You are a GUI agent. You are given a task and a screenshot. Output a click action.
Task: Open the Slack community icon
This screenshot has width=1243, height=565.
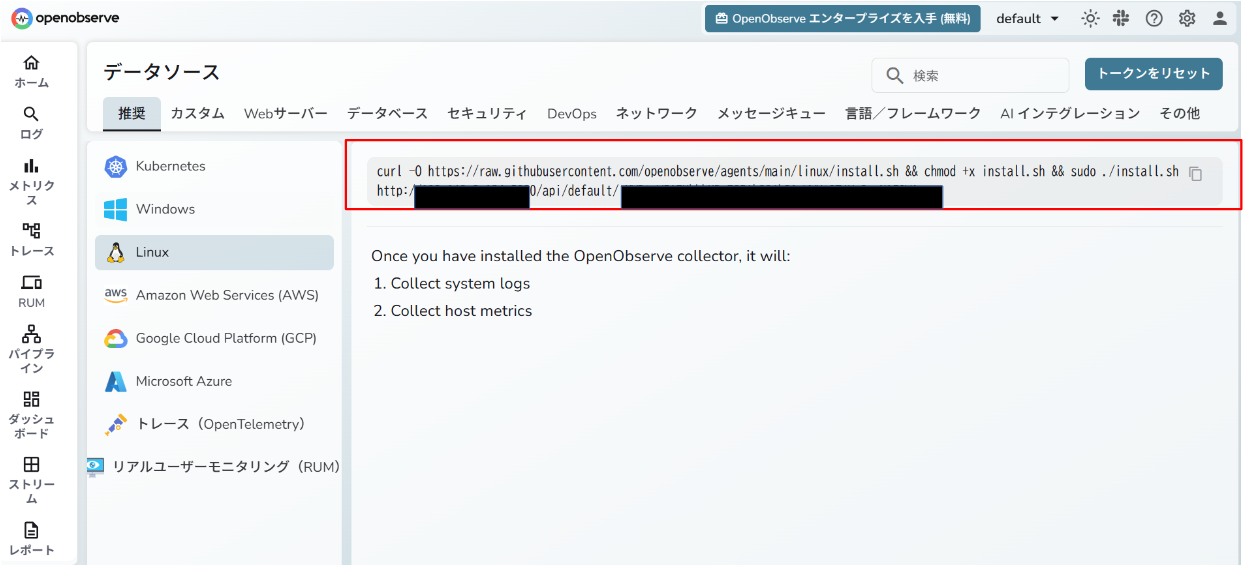1121,18
